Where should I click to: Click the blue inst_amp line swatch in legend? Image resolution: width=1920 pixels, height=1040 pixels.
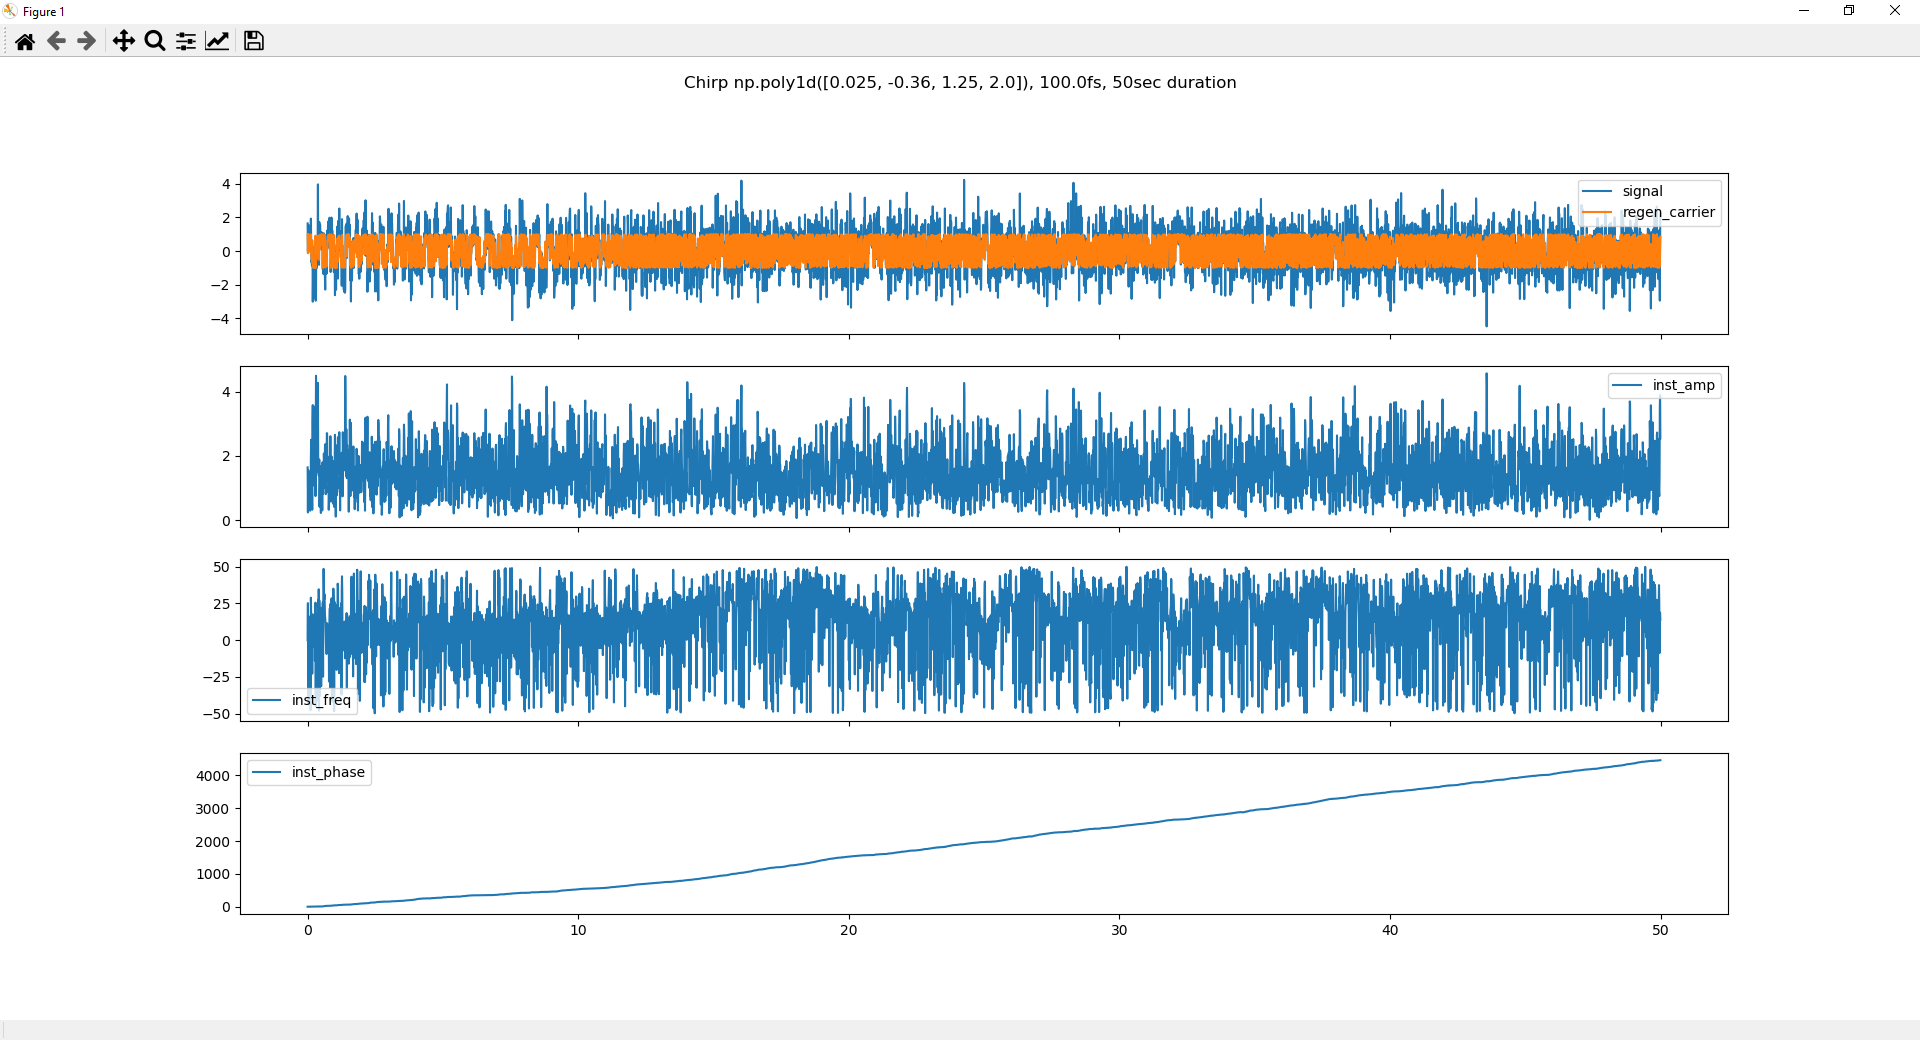(x=1627, y=385)
